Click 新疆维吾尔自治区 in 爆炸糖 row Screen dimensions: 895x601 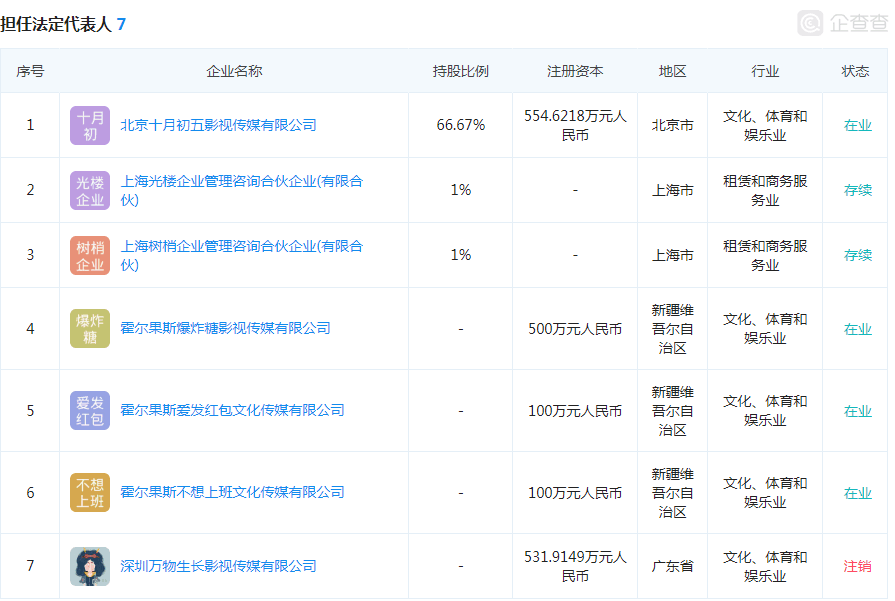[672, 329]
